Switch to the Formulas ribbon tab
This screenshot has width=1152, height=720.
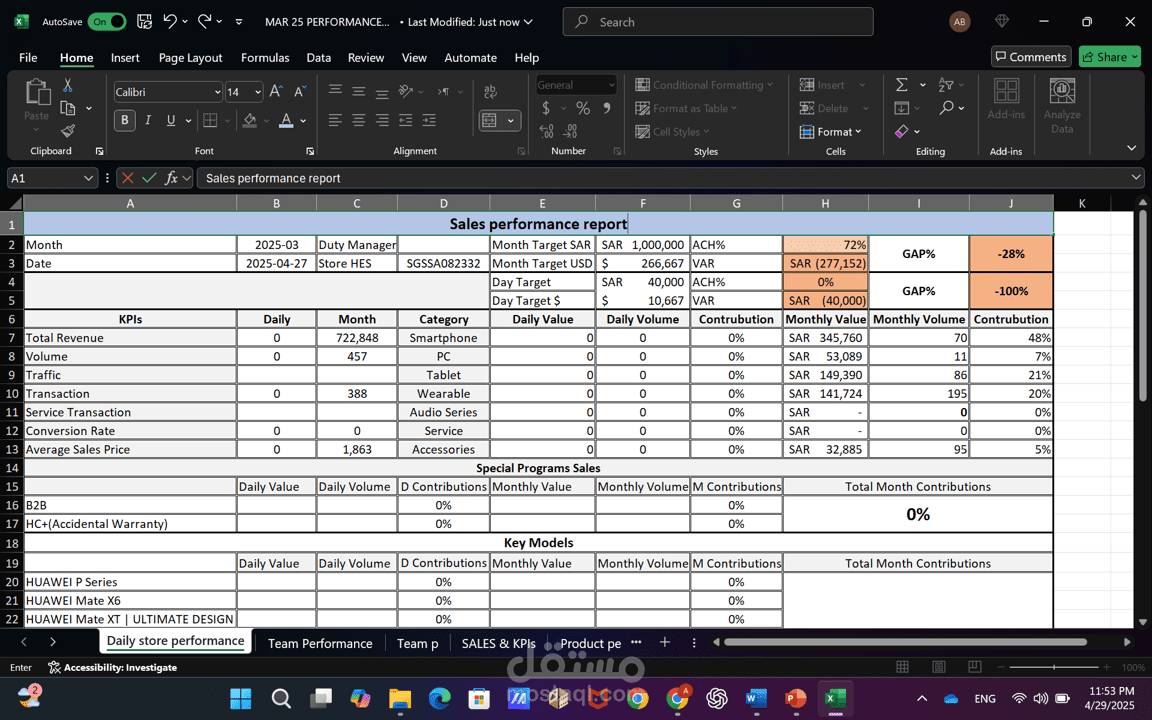pos(265,57)
